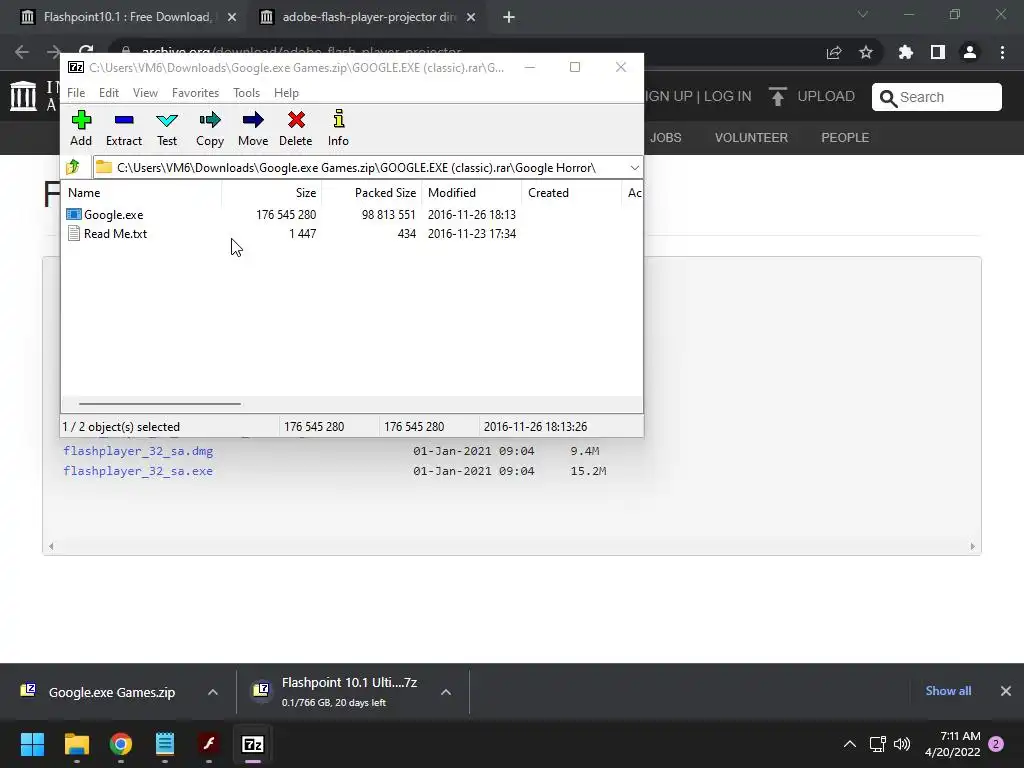Viewport: 1024px width, 768px height.
Task: Open the Notepad taskbar icon
Action: click(x=165, y=744)
